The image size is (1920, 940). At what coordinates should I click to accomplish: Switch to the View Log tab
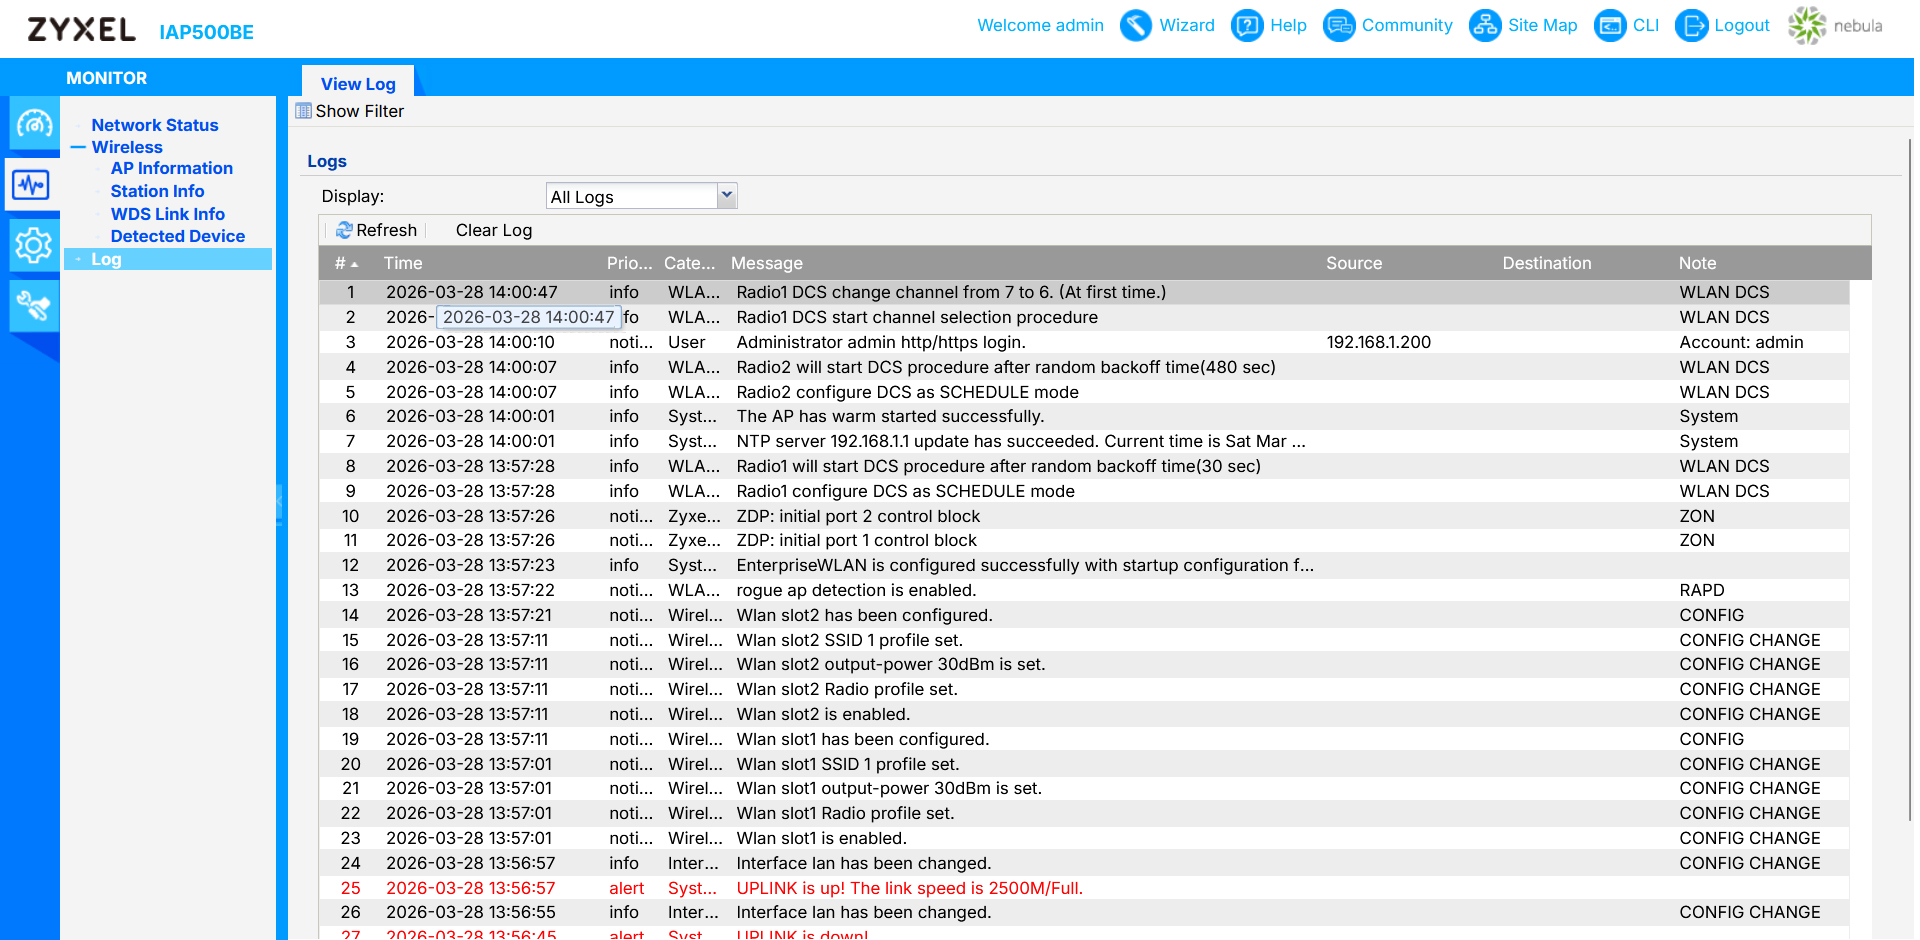point(358,84)
